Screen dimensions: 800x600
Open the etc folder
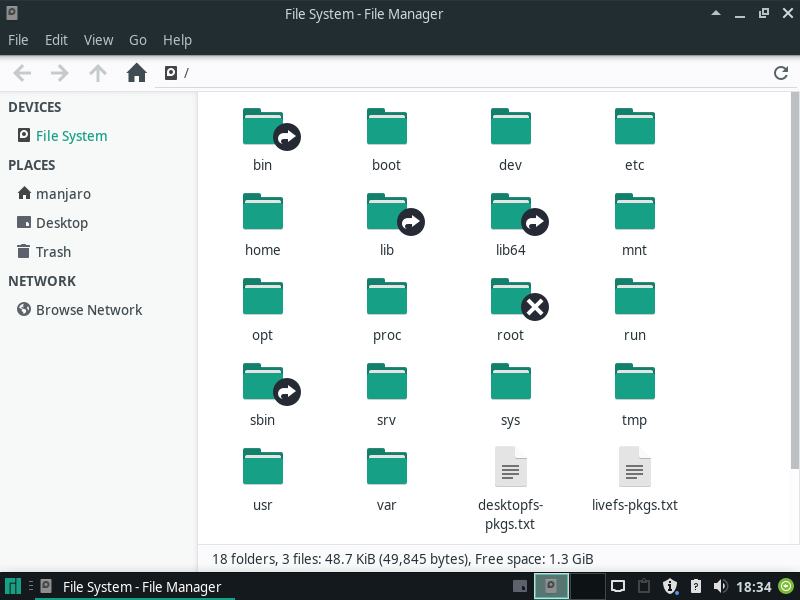(635, 127)
